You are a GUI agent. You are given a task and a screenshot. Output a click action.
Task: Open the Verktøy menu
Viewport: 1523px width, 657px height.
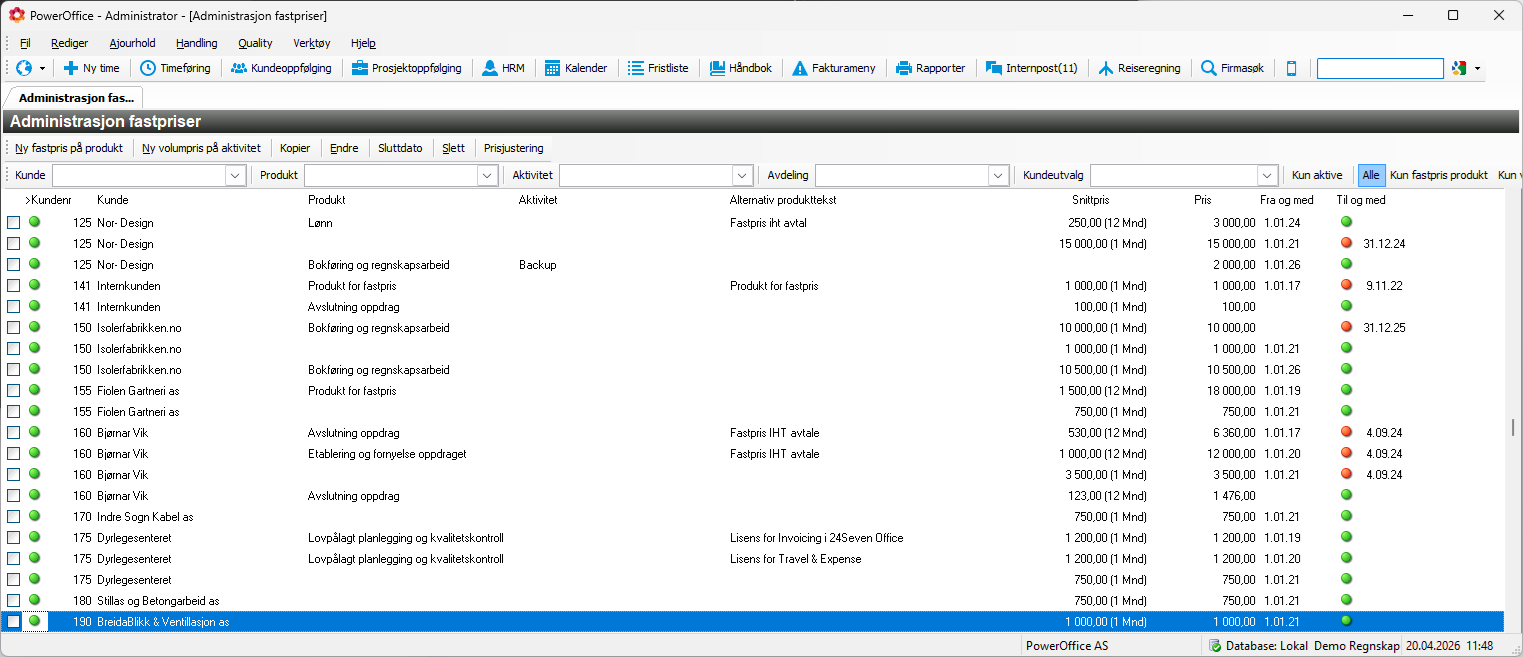point(311,43)
